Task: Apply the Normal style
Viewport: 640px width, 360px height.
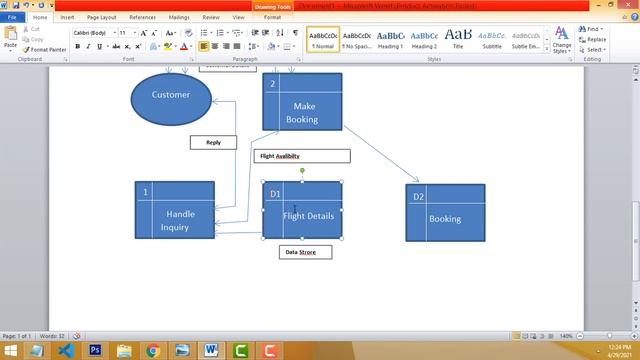Action: coord(323,40)
